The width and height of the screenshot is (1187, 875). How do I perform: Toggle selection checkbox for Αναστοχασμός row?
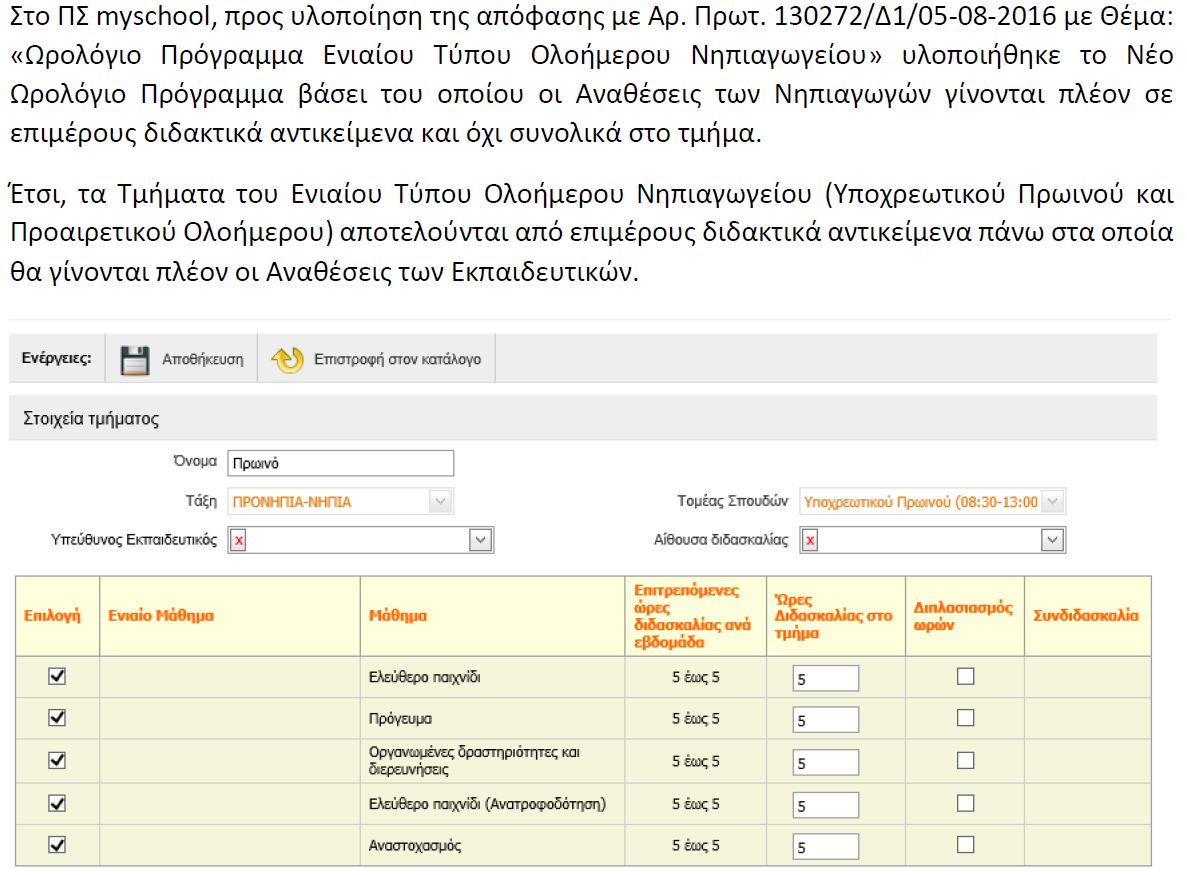(57, 845)
